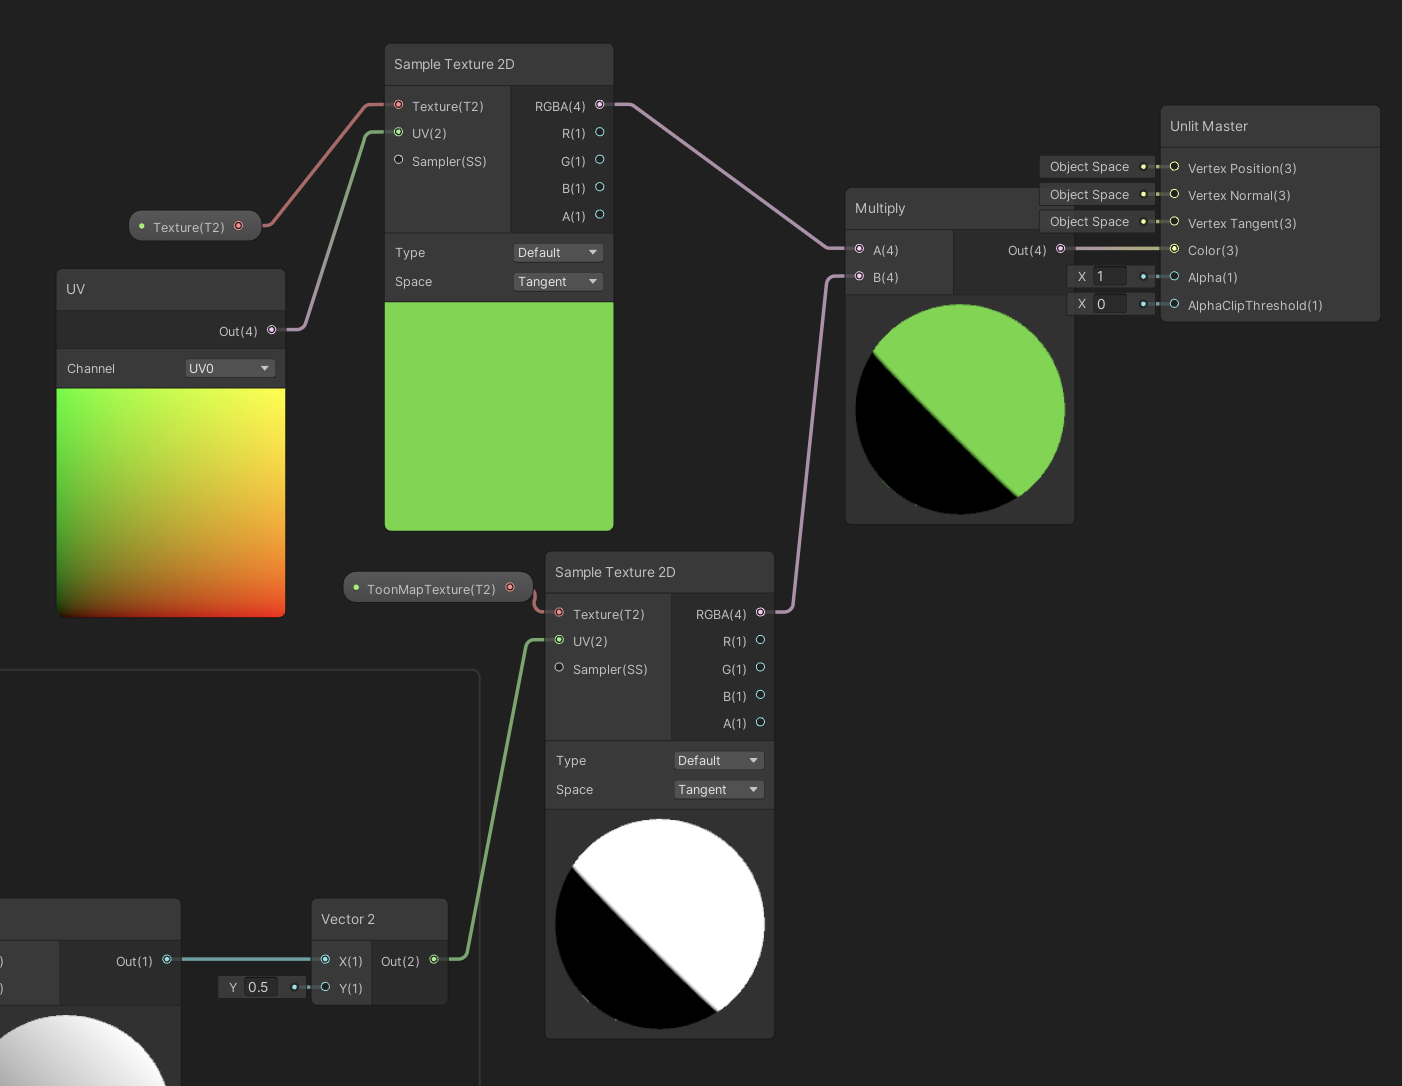This screenshot has width=1402, height=1086.
Task: Click the Color(3) port on Unlit Master
Action: (x=1174, y=249)
